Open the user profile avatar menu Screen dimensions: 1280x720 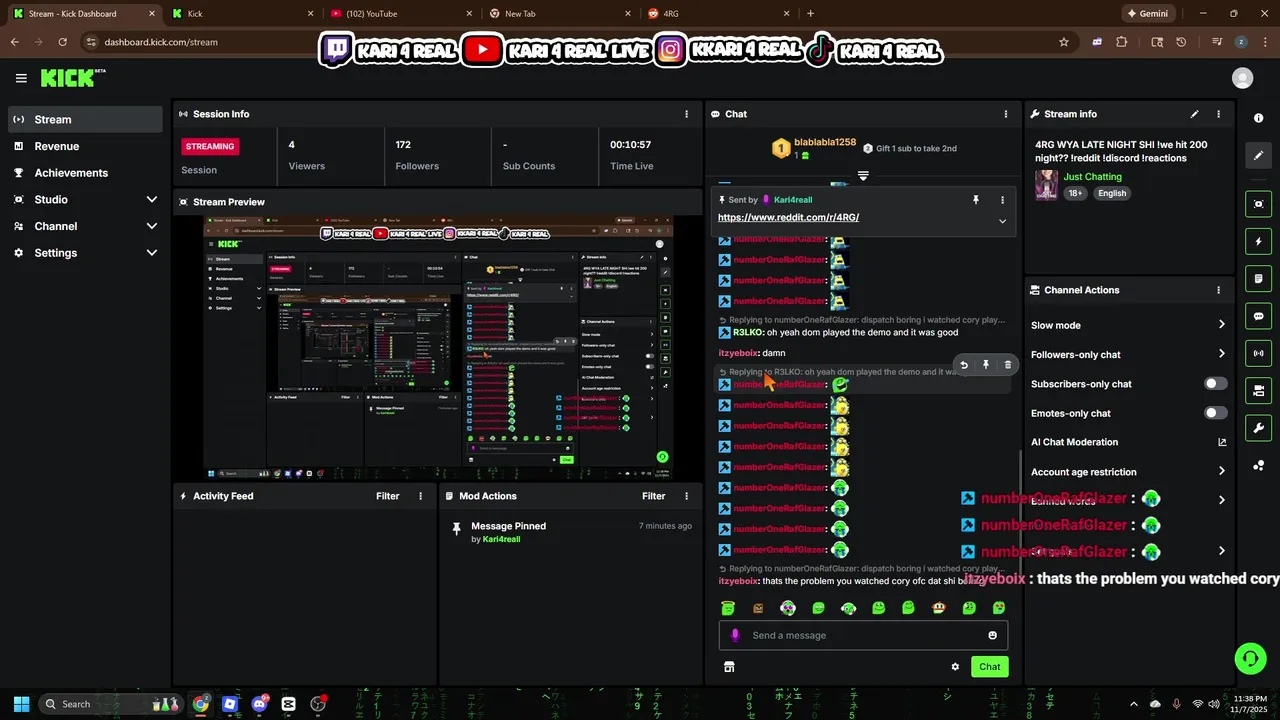pyautogui.click(x=1242, y=78)
